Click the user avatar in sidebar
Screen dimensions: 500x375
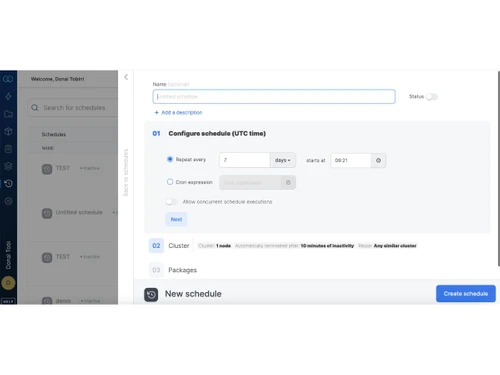[x=8, y=283]
